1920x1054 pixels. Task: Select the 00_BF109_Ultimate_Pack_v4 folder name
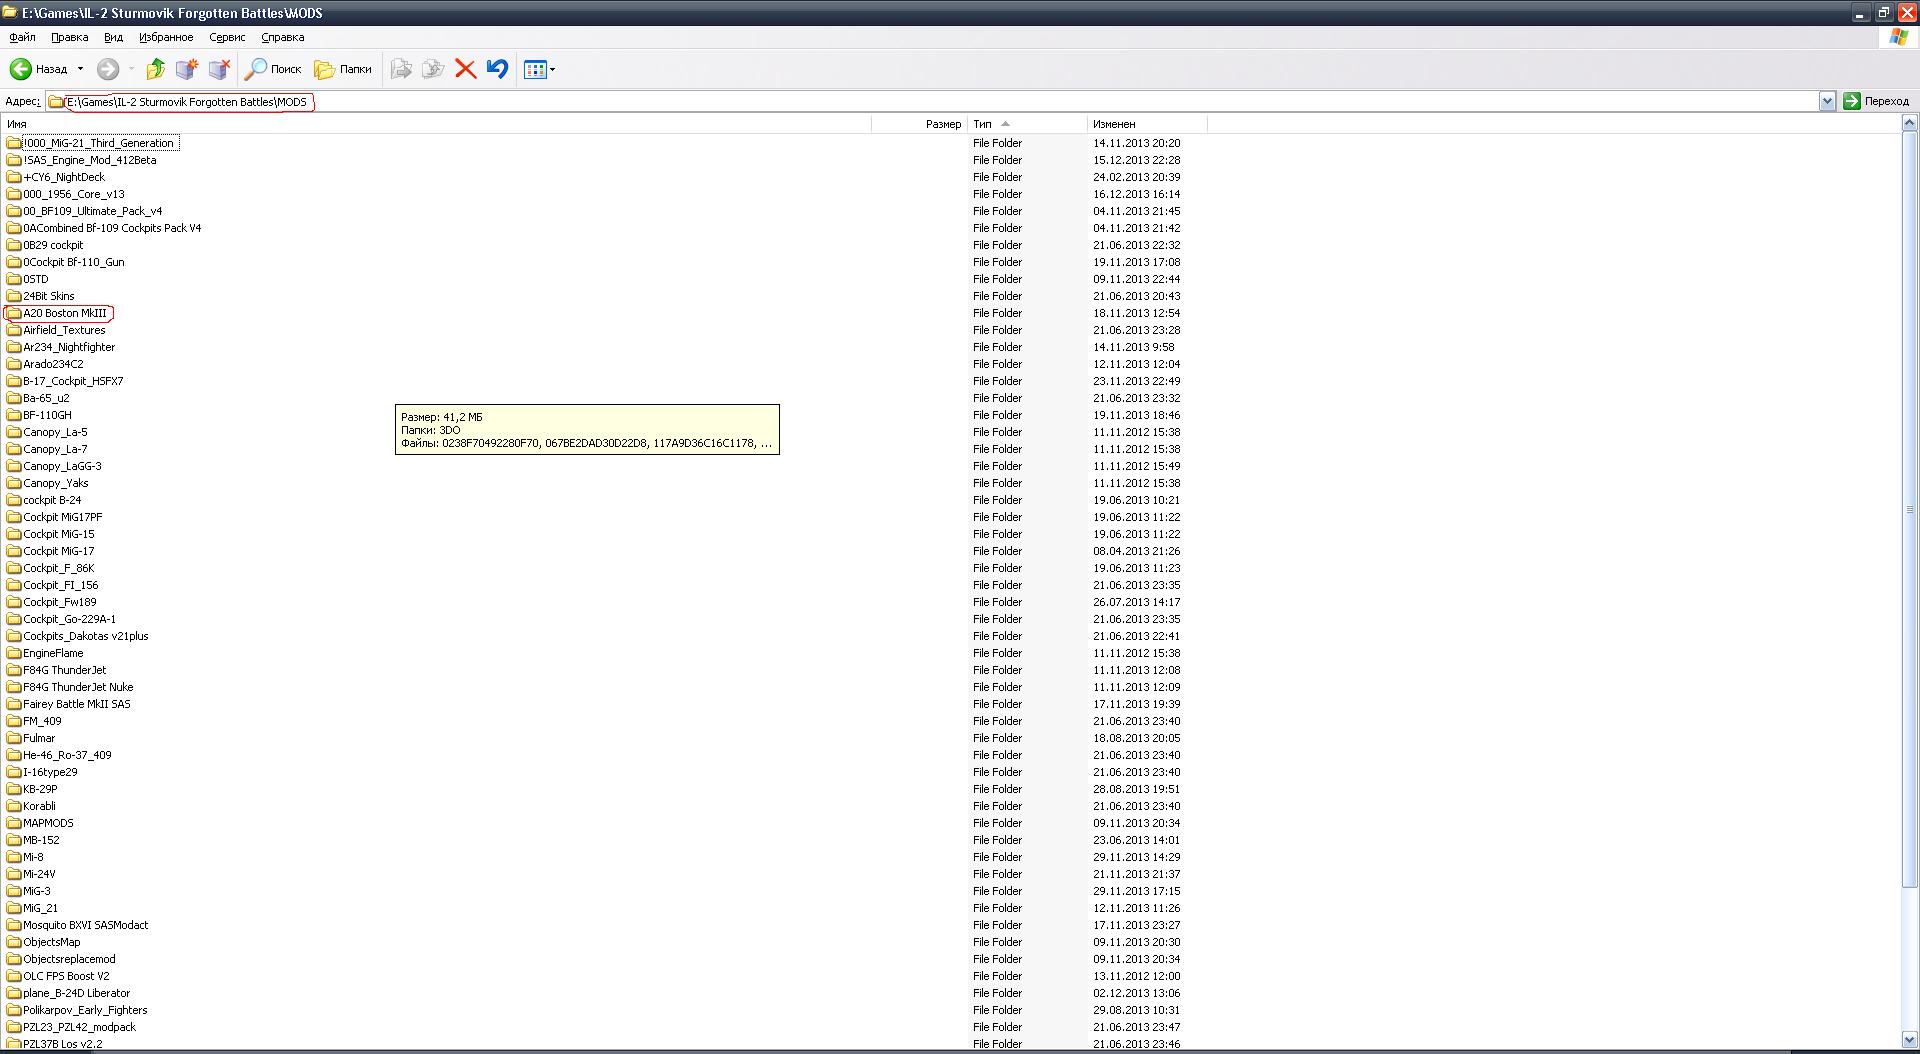[x=93, y=211]
